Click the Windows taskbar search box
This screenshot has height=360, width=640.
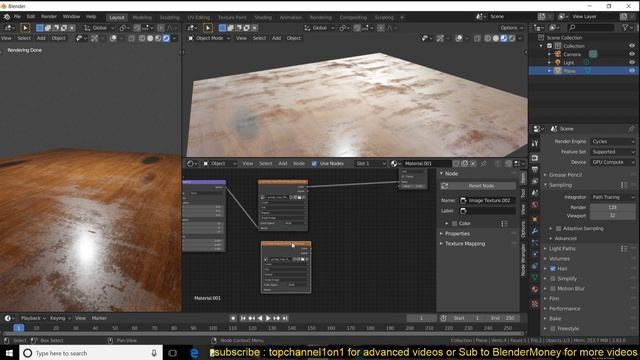tap(91, 353)
